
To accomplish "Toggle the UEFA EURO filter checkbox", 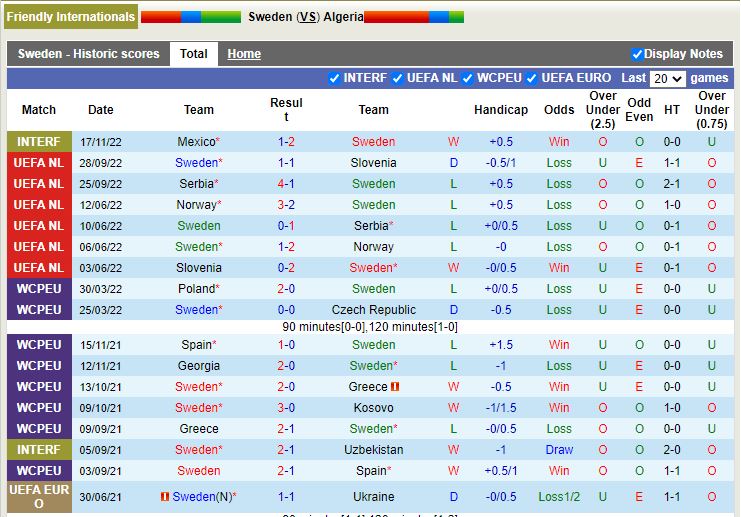I will (532, 78).
